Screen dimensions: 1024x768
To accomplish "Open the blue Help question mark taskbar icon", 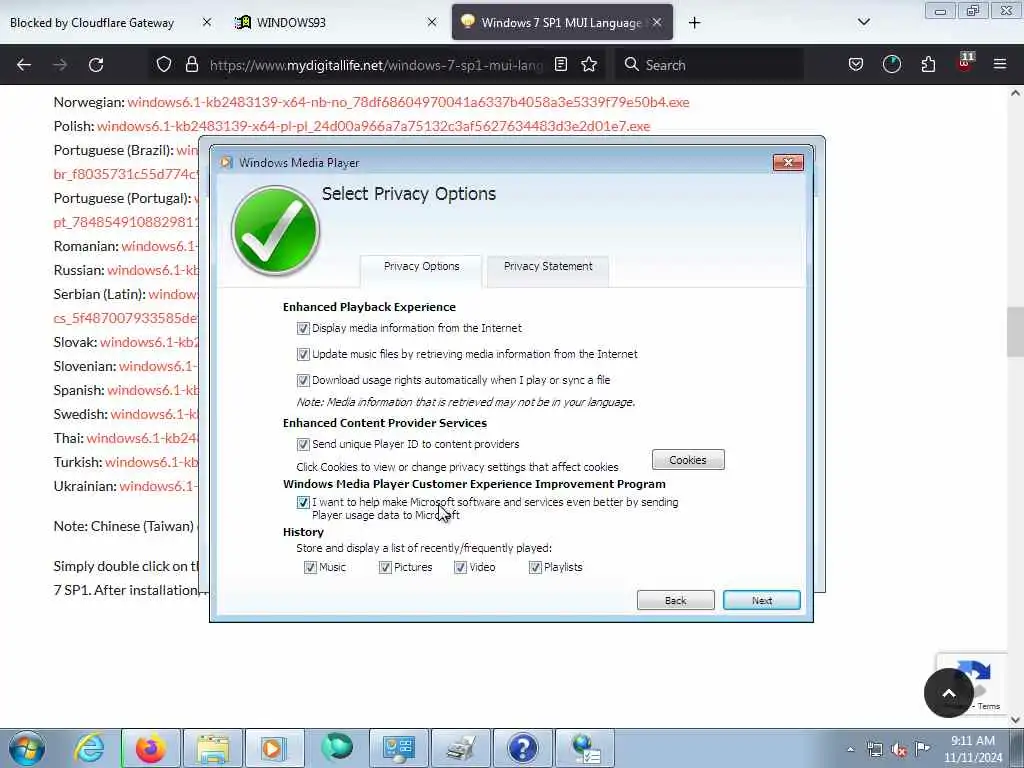I will 522,748.
